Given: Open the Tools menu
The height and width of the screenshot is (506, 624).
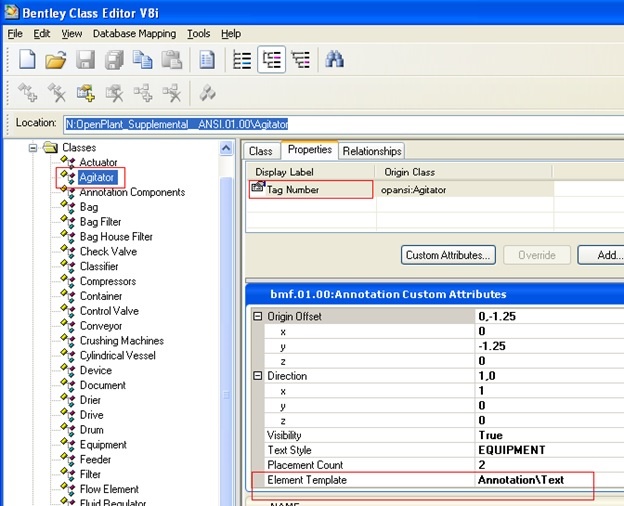Looking at the screenshot, I should coord(199,34).
